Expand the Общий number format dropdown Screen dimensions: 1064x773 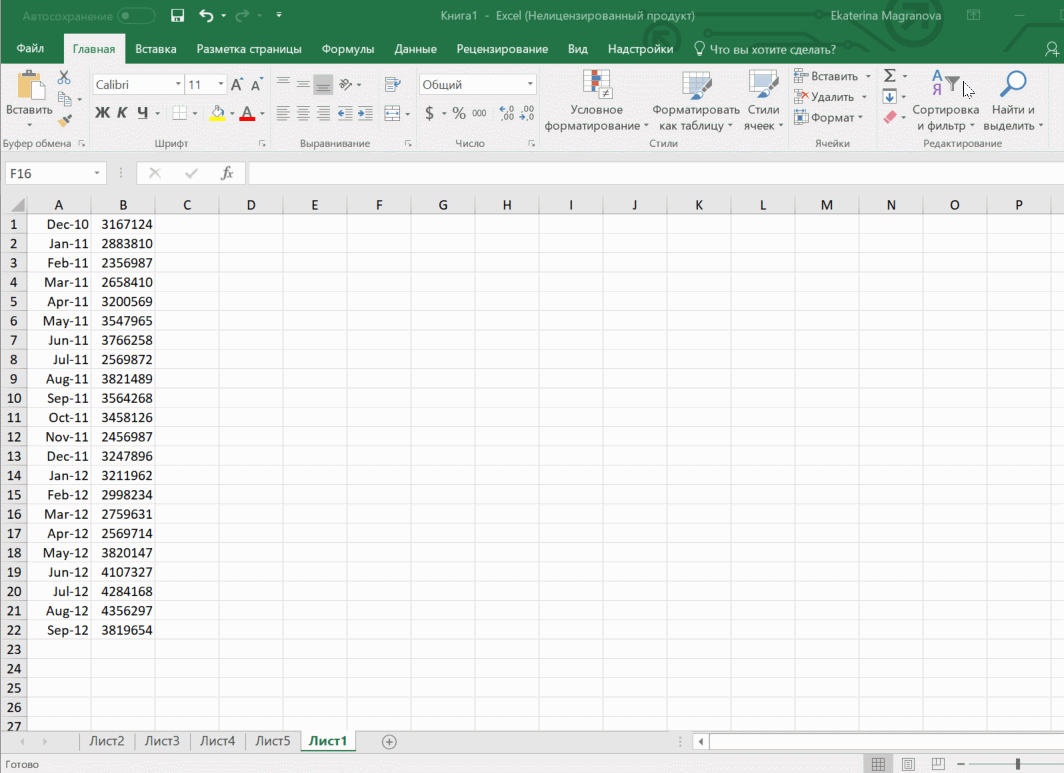coord(530,85)
